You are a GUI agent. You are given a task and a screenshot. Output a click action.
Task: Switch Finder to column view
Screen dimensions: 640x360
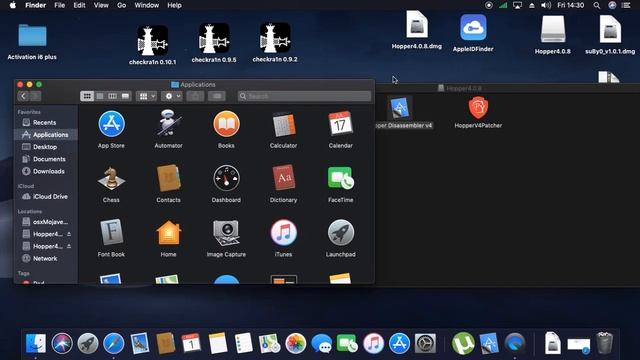point(112,96)
